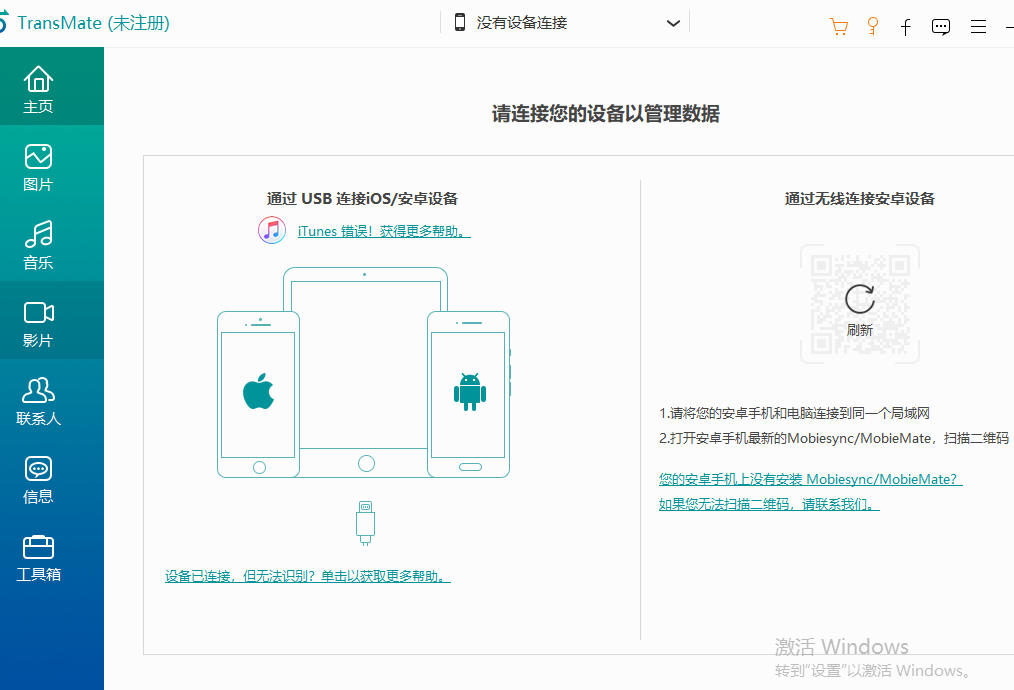Open link about device connected but unrecognized
The height and width of the screenshot is (690, 1014).
pyautogui.click(x=307, y=576)
